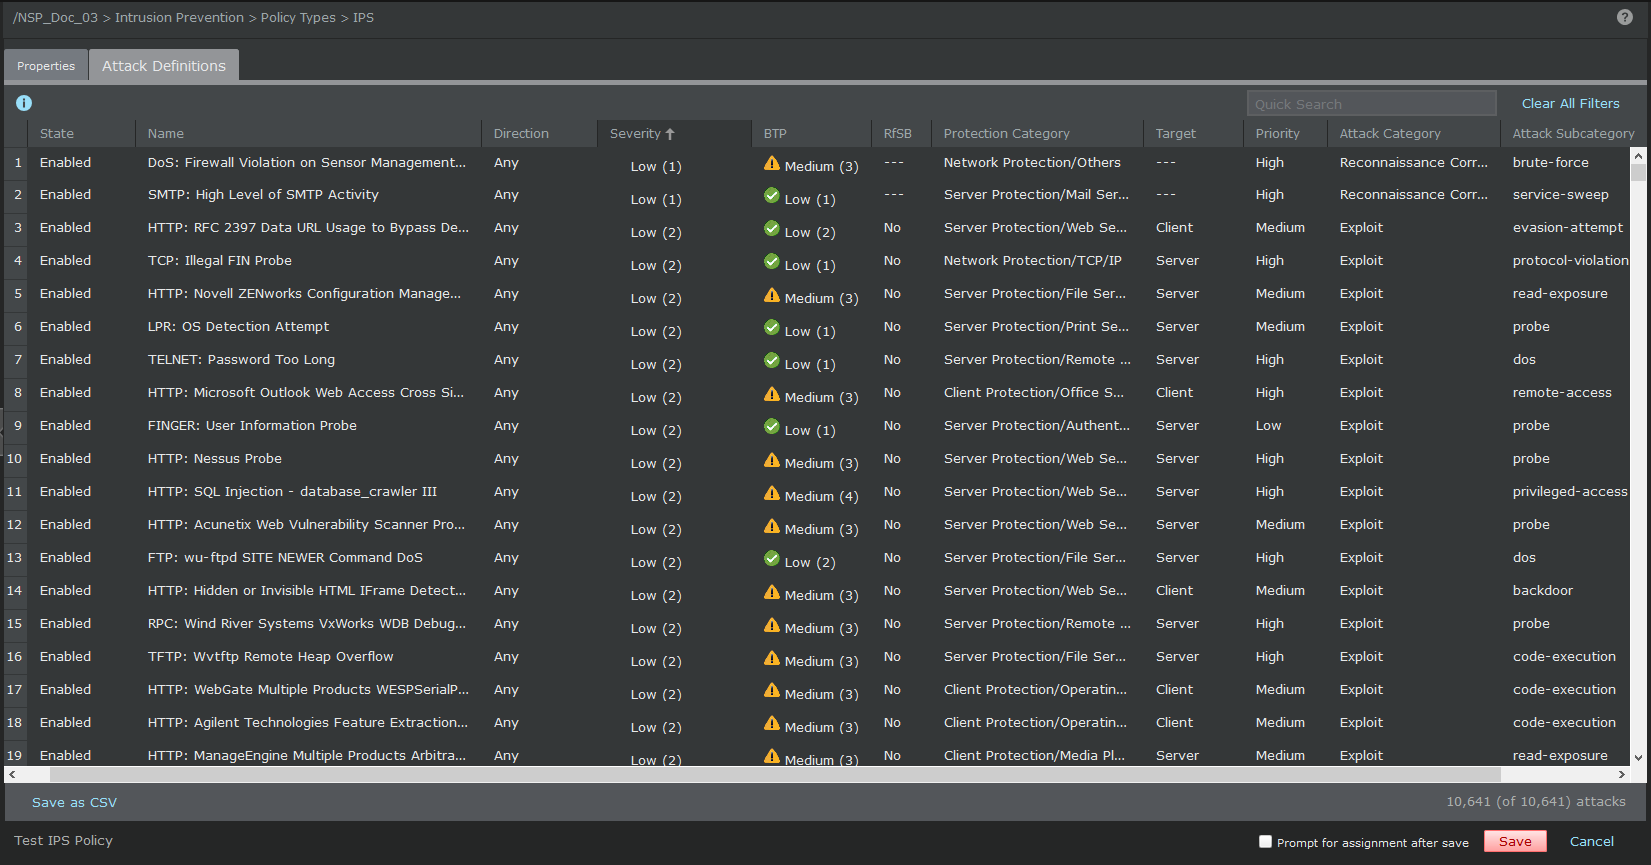
Task: Click the vertical scrollbar down arrow
Action: pos(1638,758)
